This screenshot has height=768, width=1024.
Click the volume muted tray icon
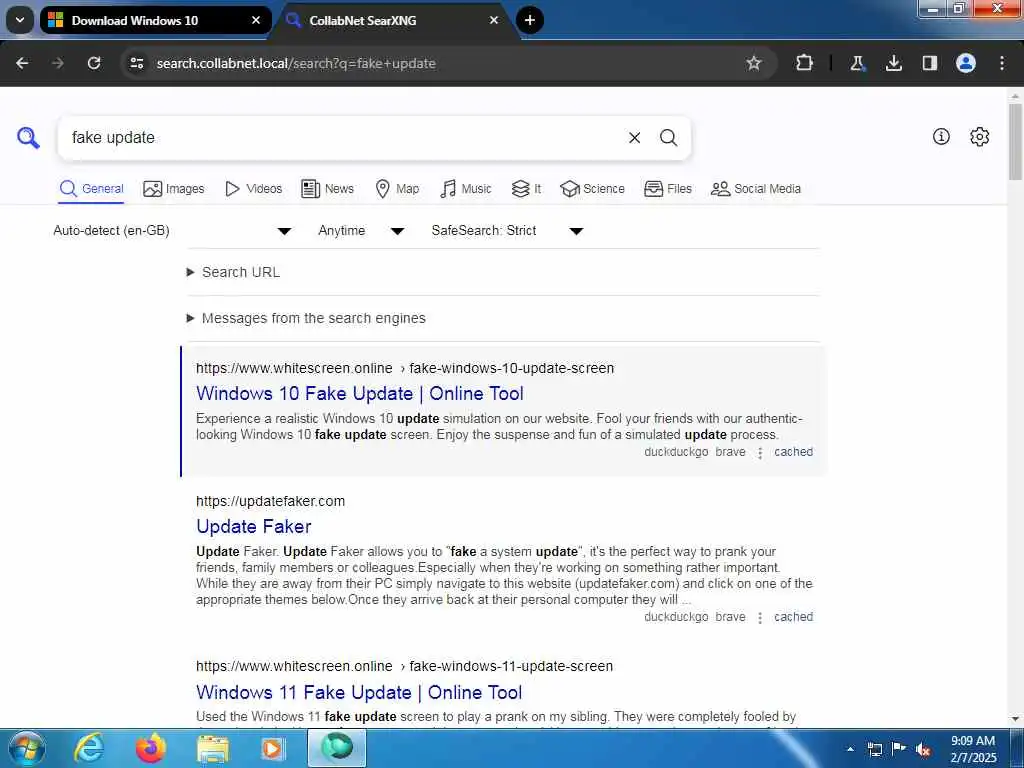923,750
